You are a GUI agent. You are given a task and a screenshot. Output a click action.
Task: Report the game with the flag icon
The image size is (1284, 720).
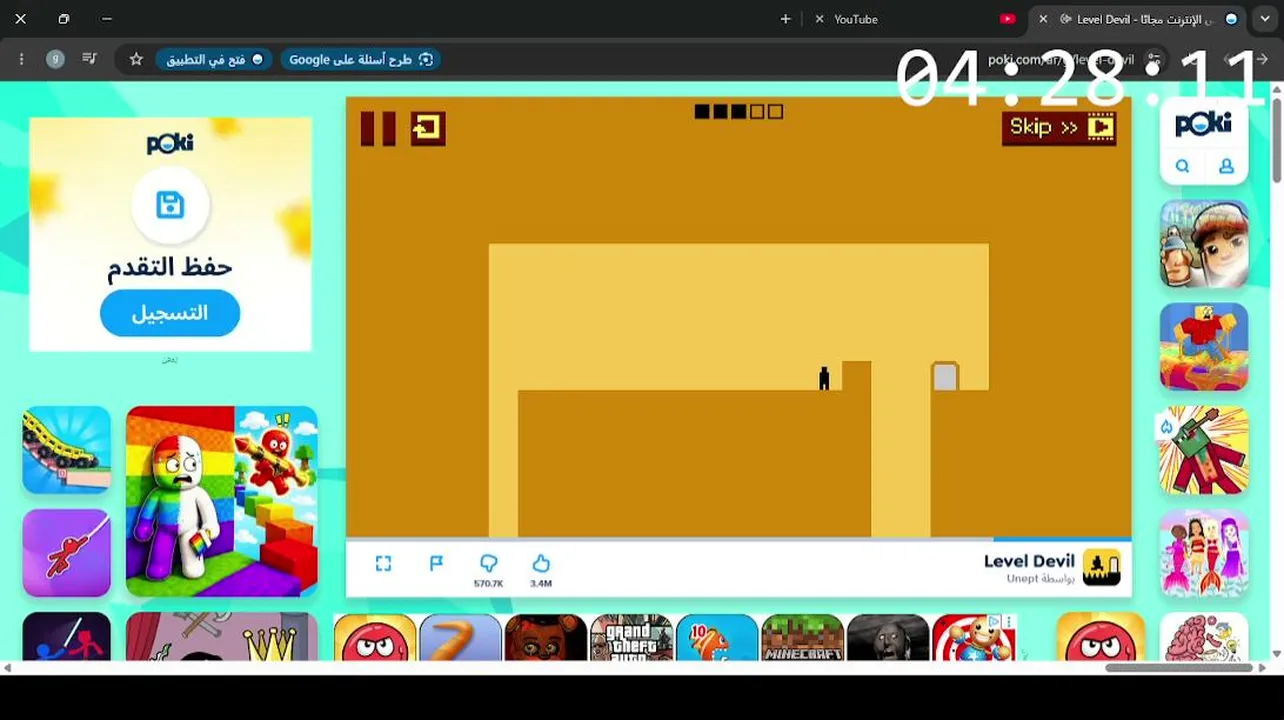(x=436, y=564)
